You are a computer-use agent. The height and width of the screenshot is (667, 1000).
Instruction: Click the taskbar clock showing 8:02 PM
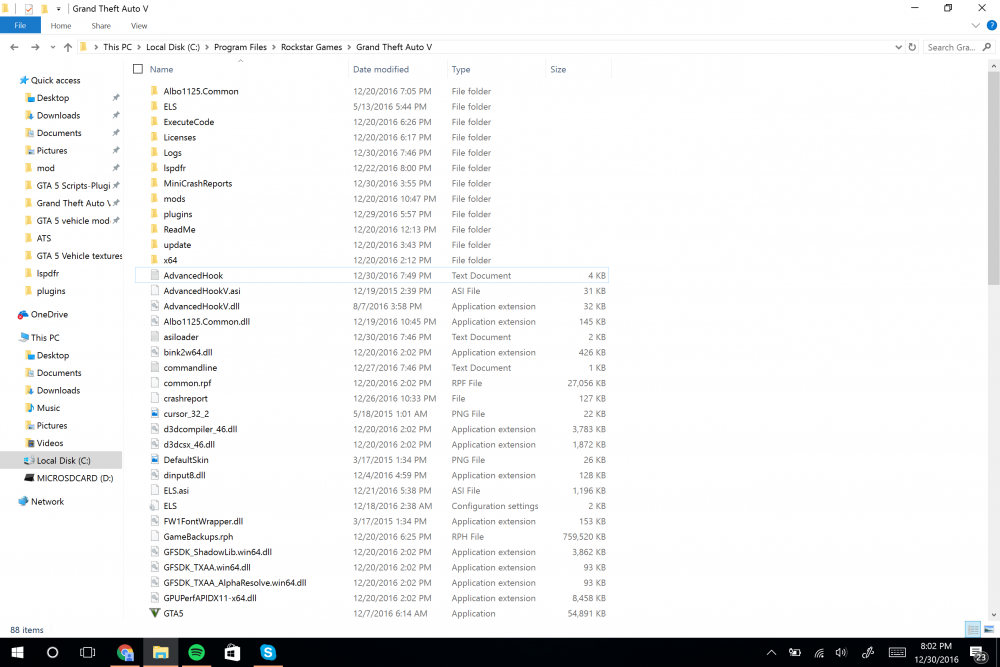[936, 652]
